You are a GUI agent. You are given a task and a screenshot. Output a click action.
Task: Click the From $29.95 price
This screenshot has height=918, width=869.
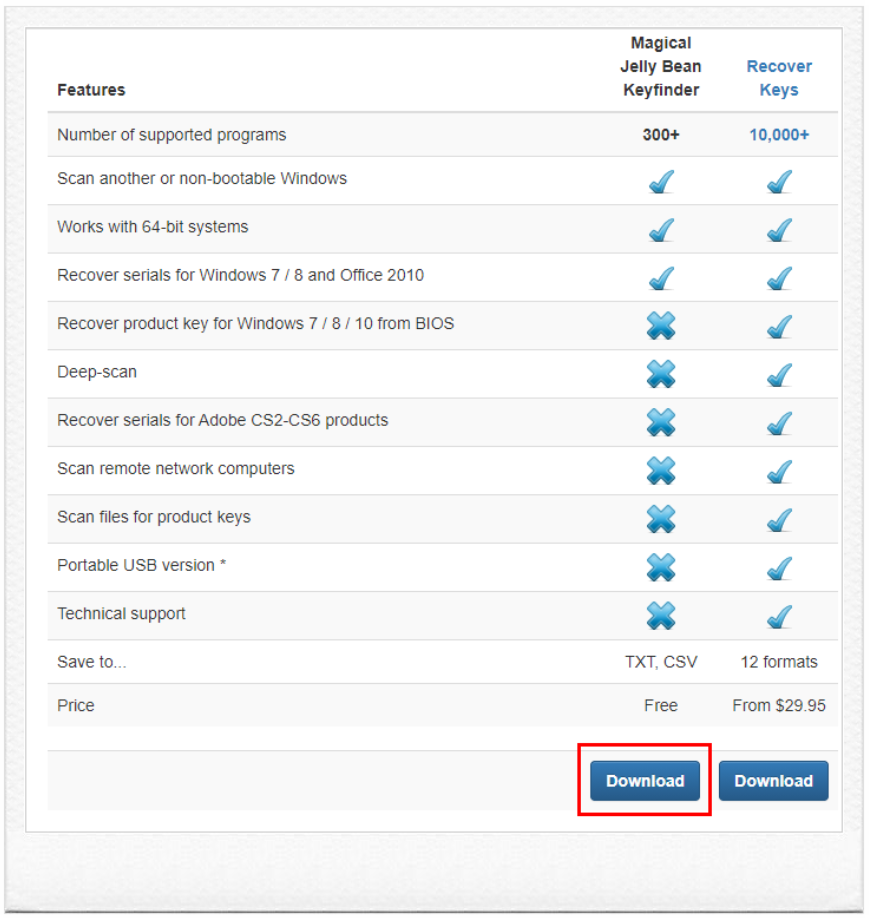click(x=779, y=705)
